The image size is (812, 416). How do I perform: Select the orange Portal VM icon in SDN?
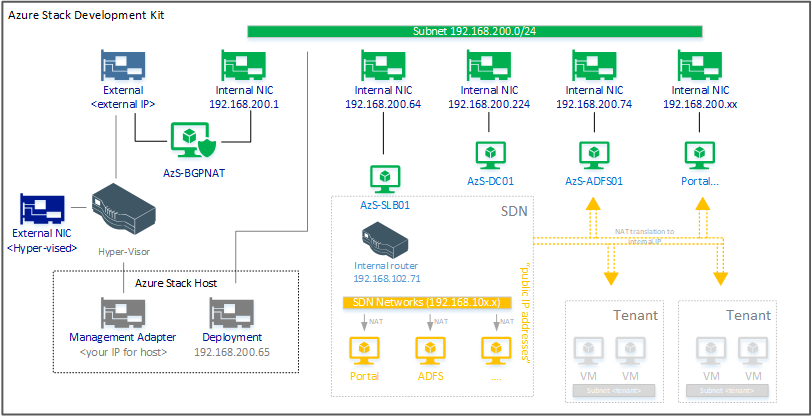(365, 351)
